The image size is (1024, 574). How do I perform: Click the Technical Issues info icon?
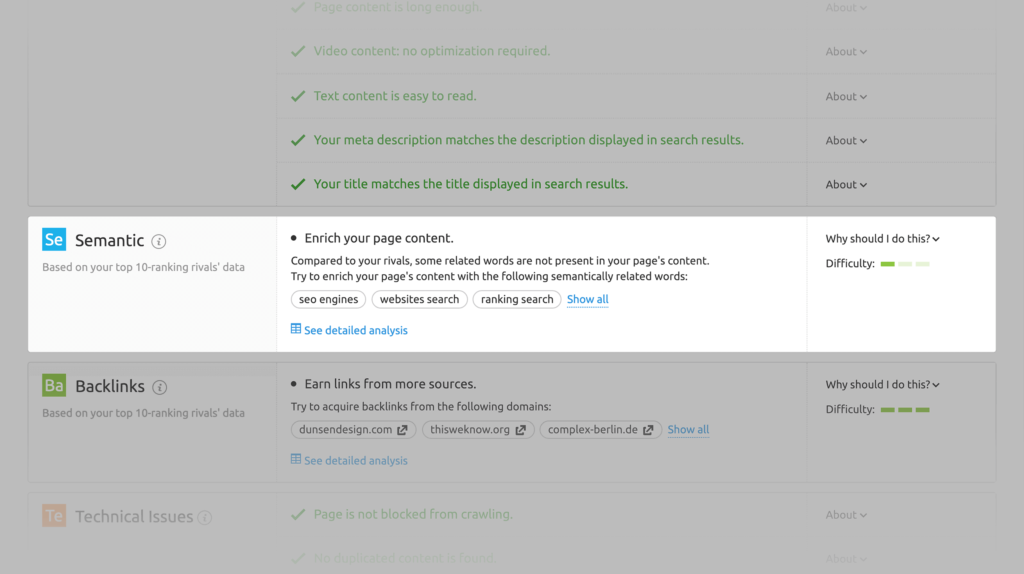click(205, 517)
